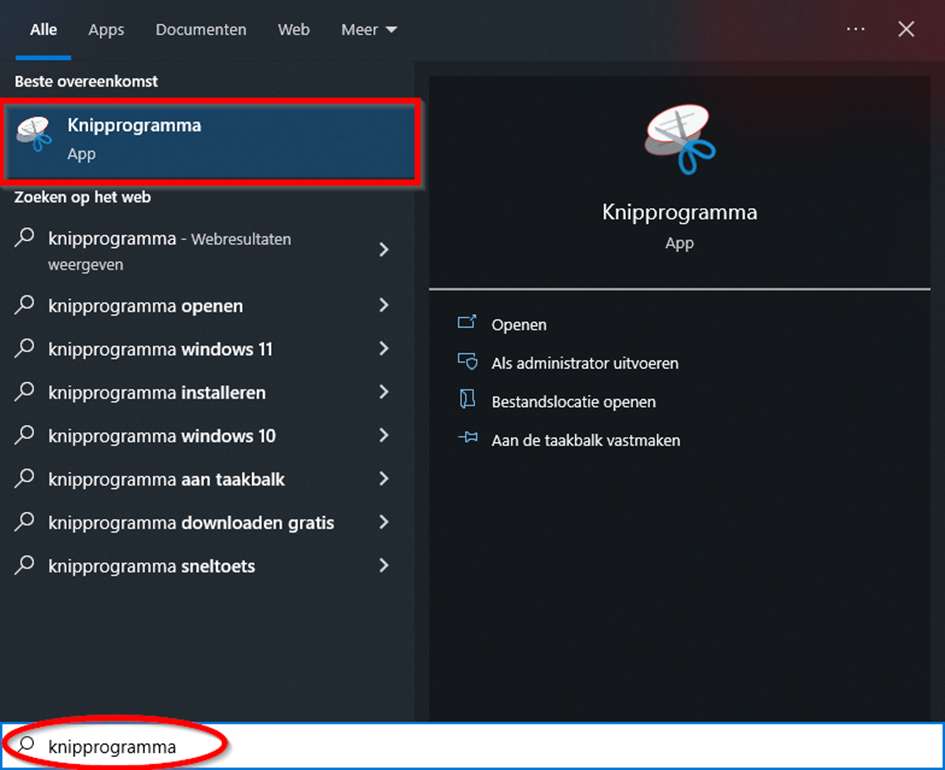Expand the arrow beside knipprogramma windows 11
Screen dimensions: 945x770
tap(383, 349)
